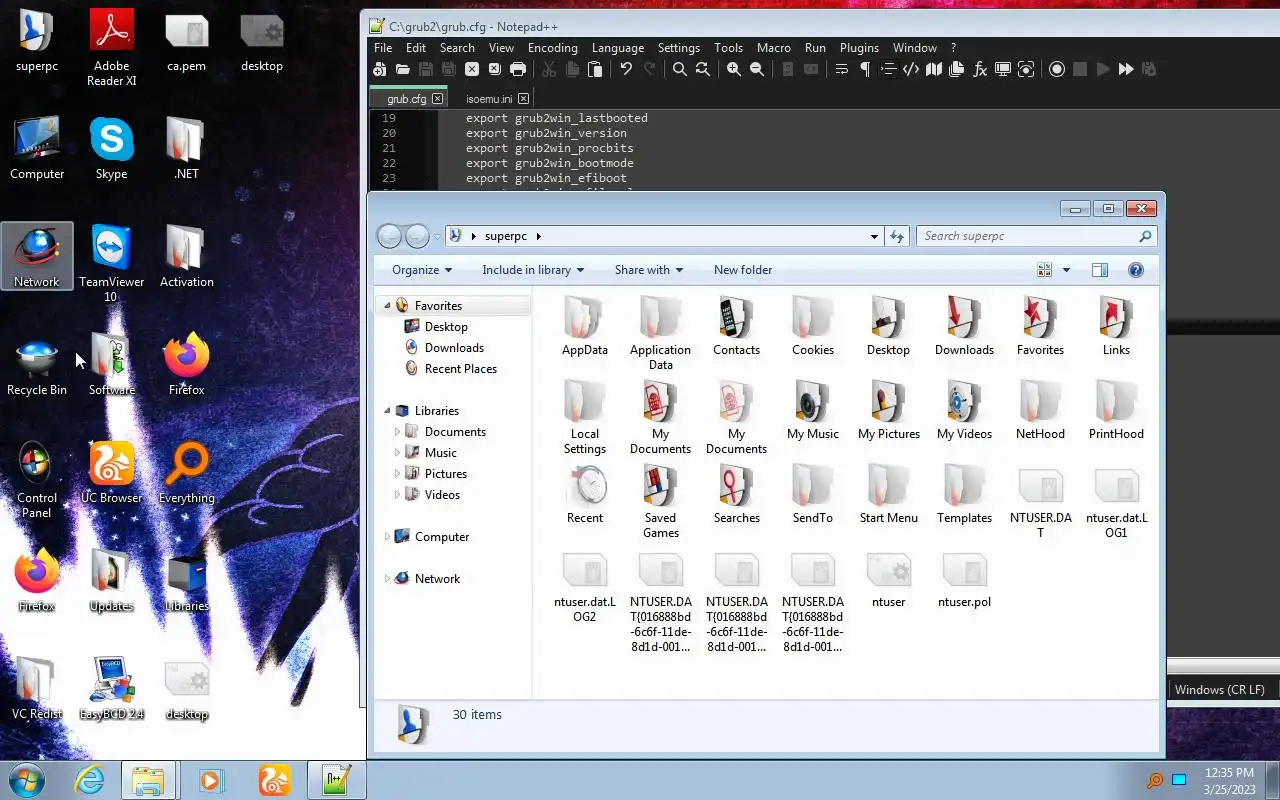1280x800 pixels.
Task: Toggle the Monitoring (tail -f) eye icon
Action: coord(1026,69)
